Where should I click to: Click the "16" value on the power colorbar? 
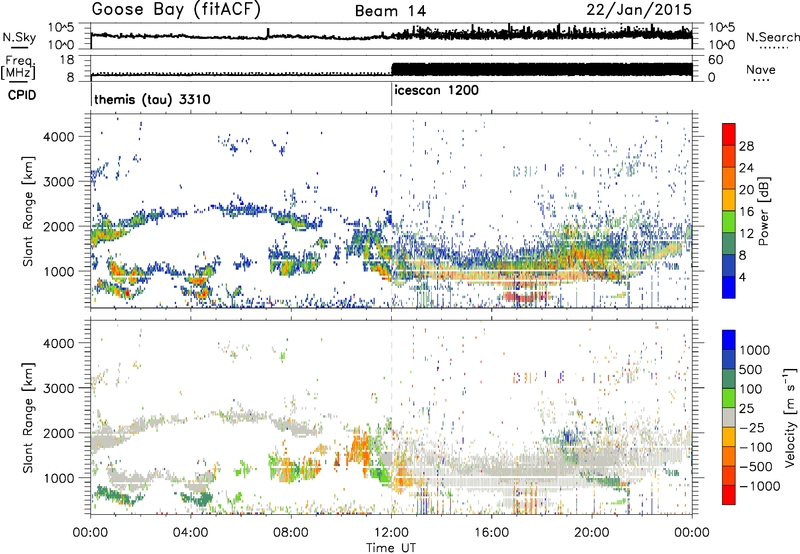746,212
